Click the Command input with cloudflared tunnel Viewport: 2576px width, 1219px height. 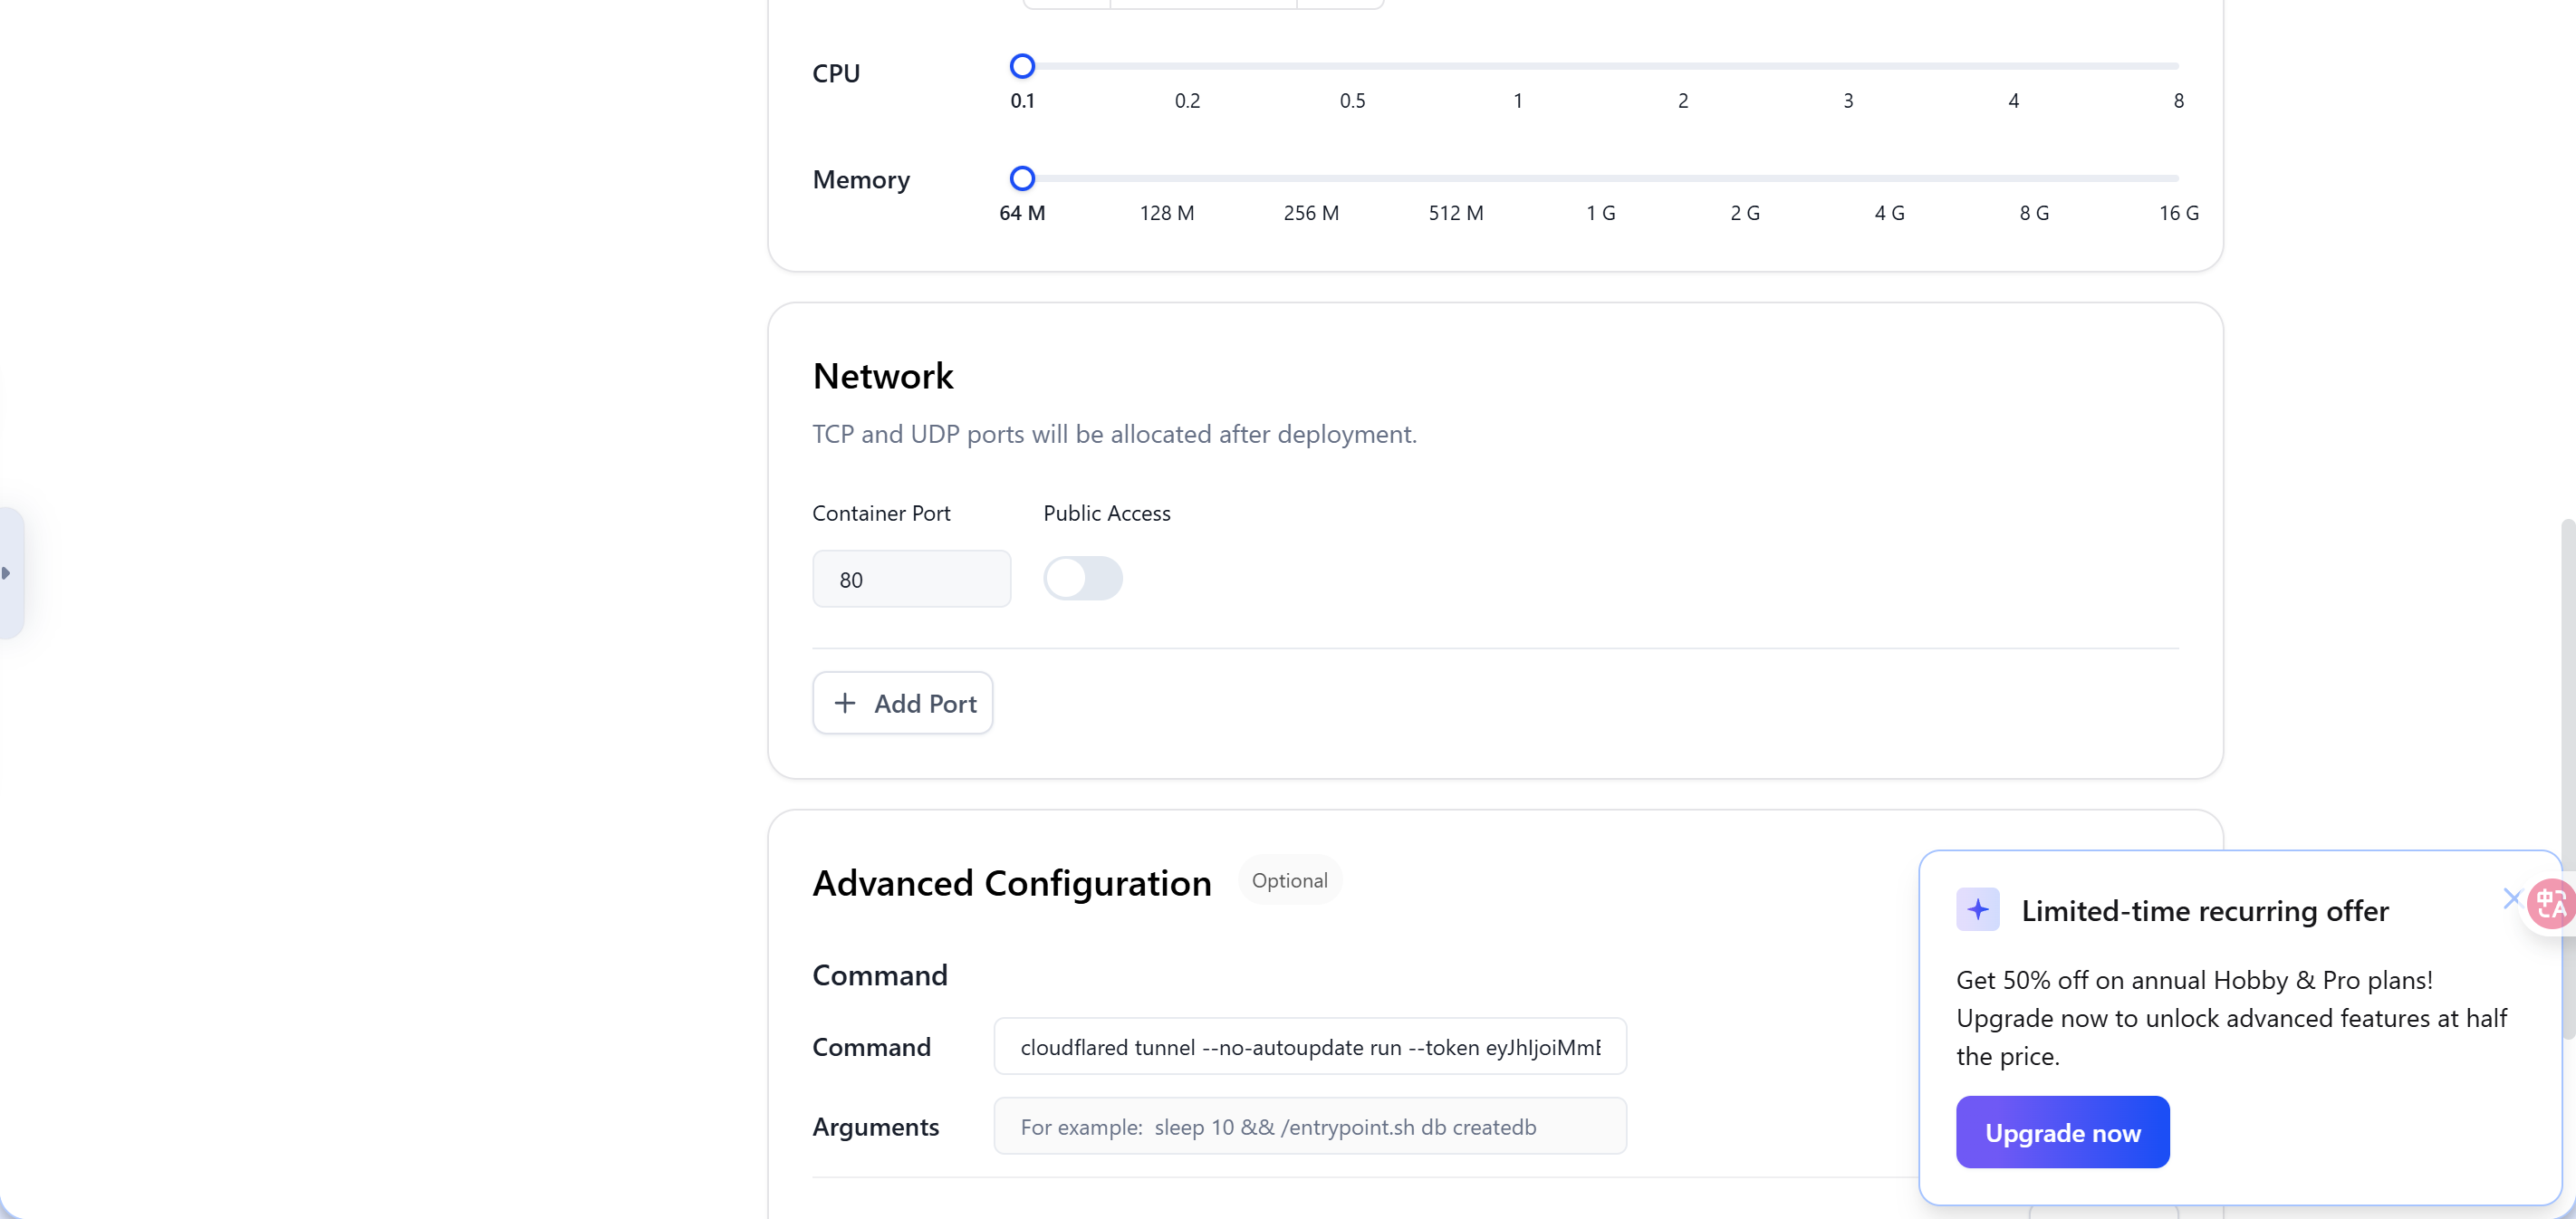coord(1310,1046)
